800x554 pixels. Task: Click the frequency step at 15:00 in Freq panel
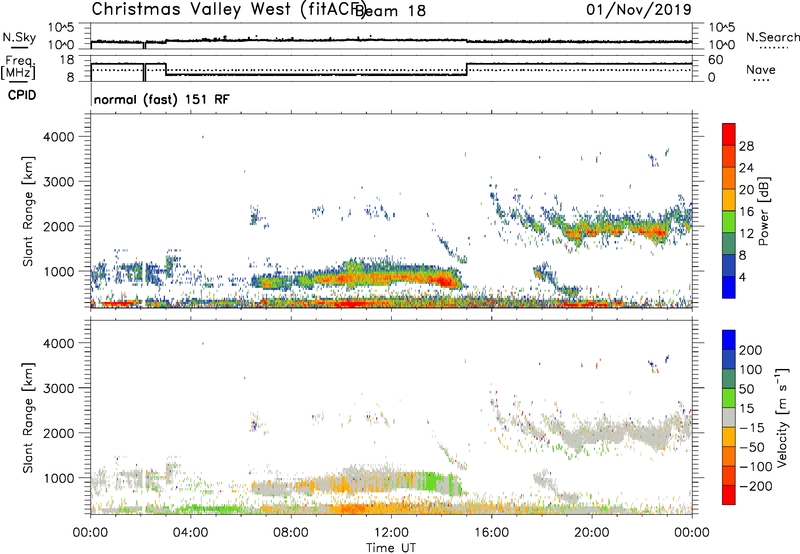[x=466, y=69]
